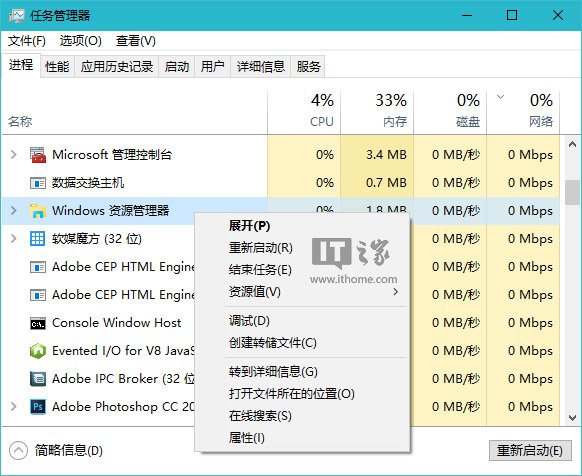The height and width of the screenshot is (476, 582).
Task: Select the 进程 tab
Action: pos(21,65)
